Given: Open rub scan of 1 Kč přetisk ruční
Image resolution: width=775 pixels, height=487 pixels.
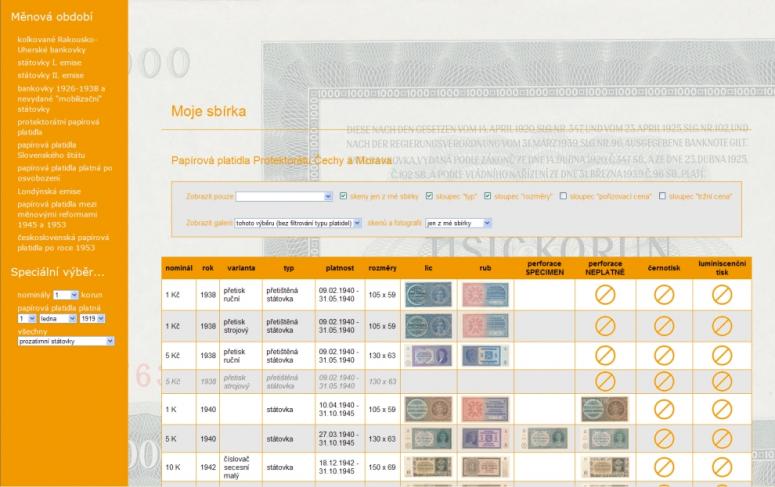Looking at the screenshot, I should coord(485,295).
